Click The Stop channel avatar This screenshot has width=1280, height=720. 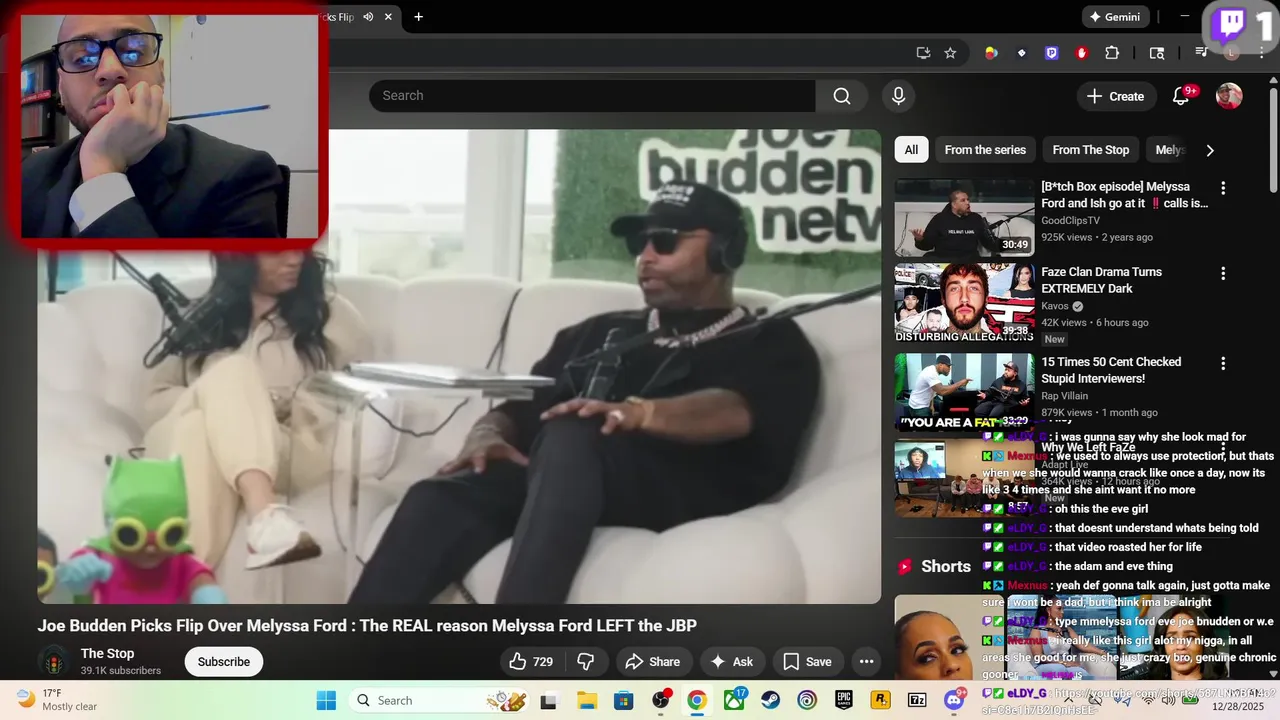pyautogui.click(x=54, y=661)
